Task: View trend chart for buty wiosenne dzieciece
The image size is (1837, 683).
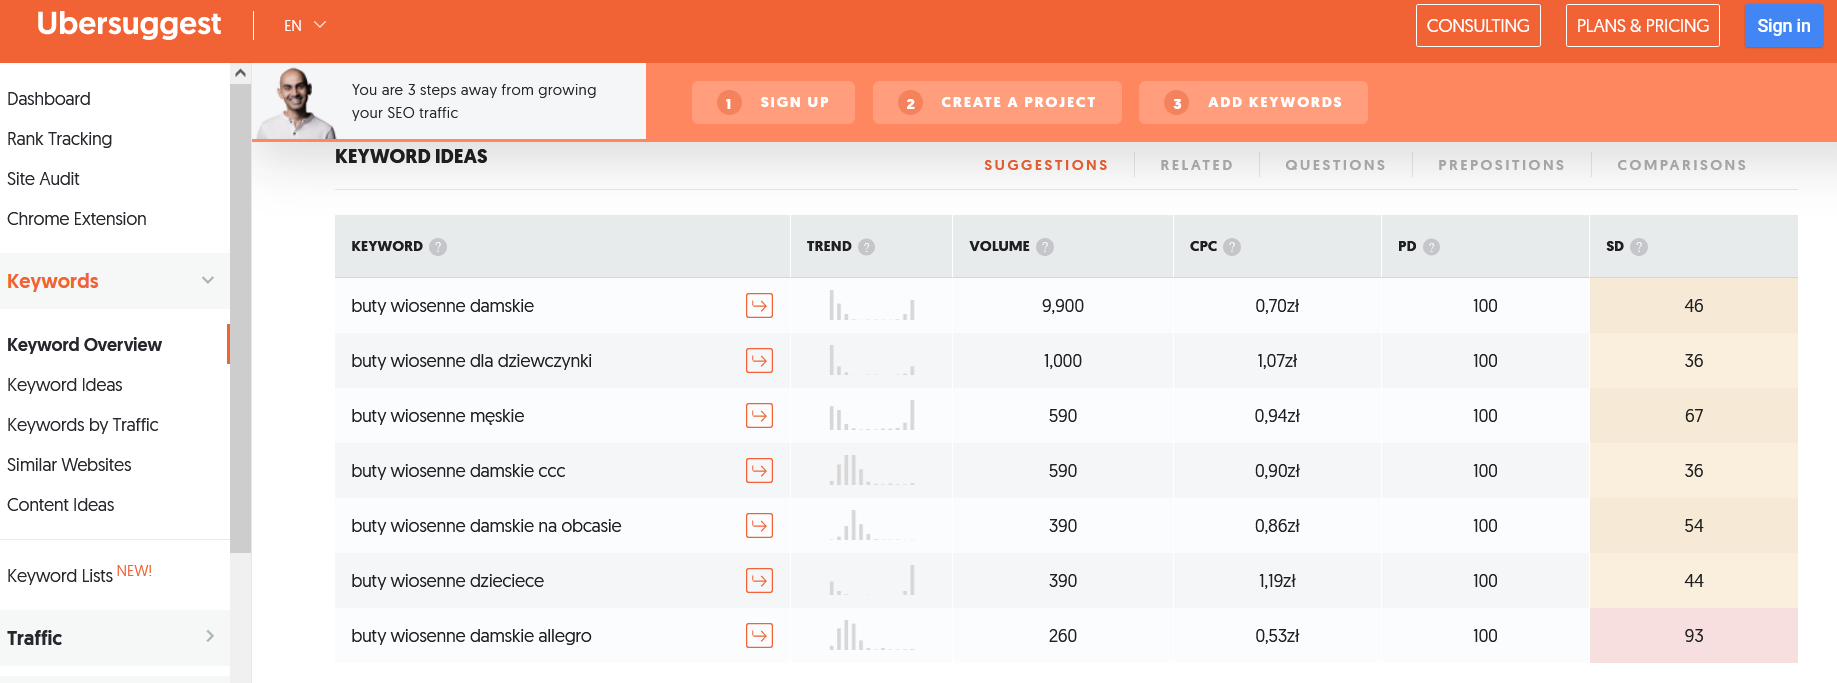Action: 872,580
